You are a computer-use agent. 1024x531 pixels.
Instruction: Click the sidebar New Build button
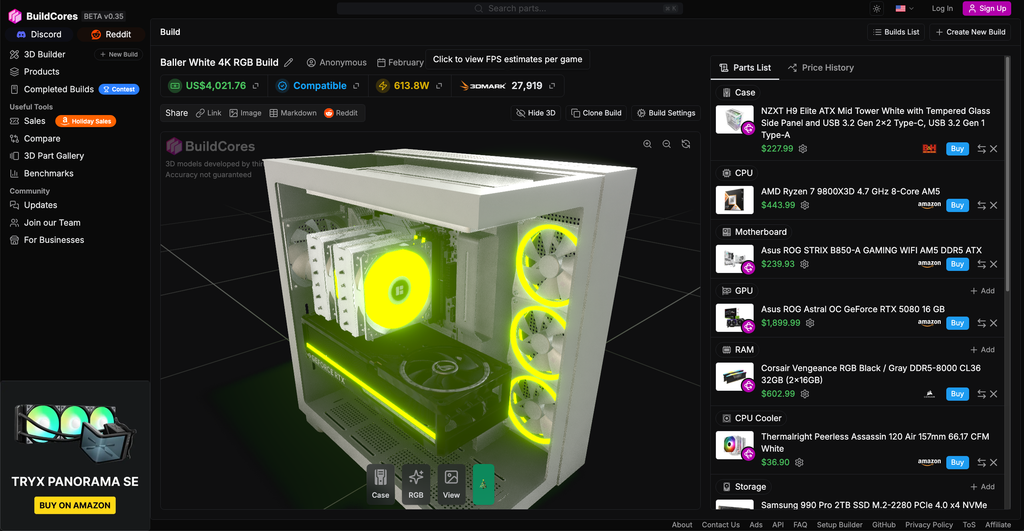point(119,54)
